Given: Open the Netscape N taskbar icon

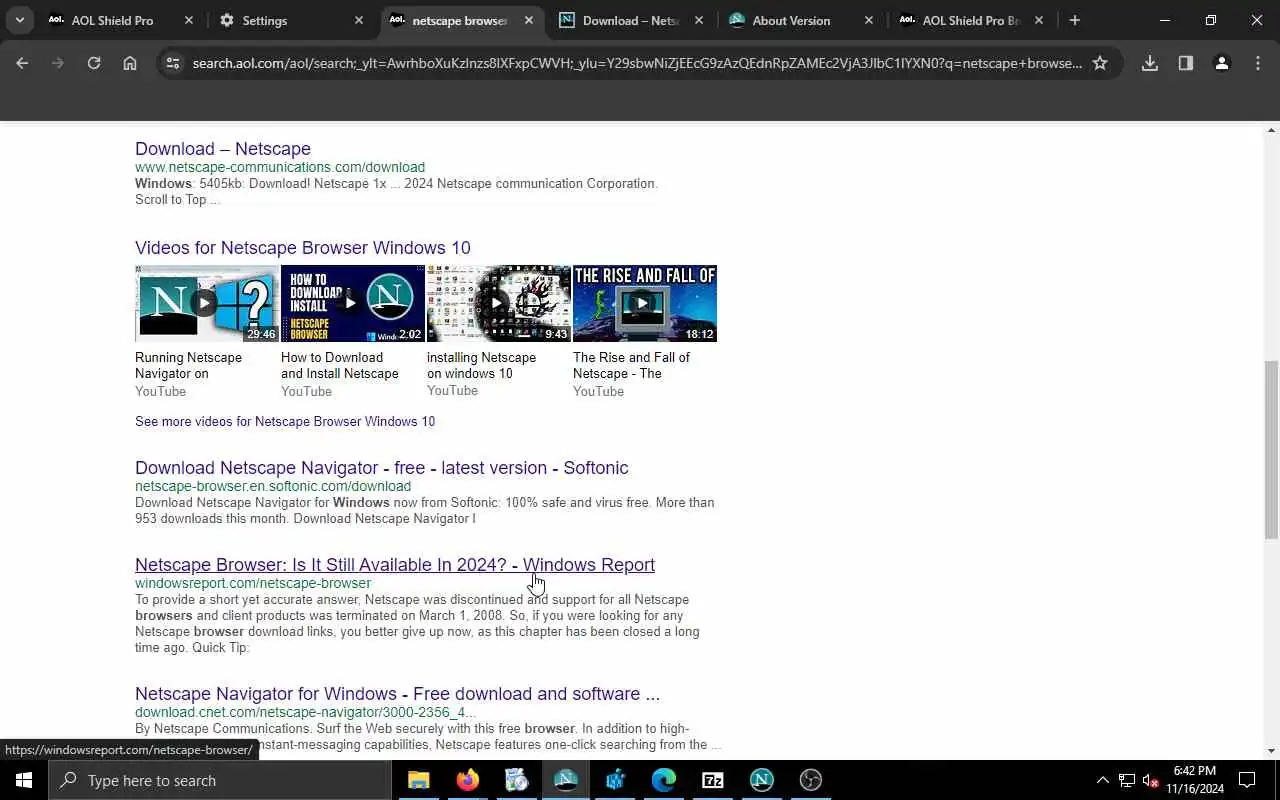Looking at the screenshot, I should tap(761, 780).
